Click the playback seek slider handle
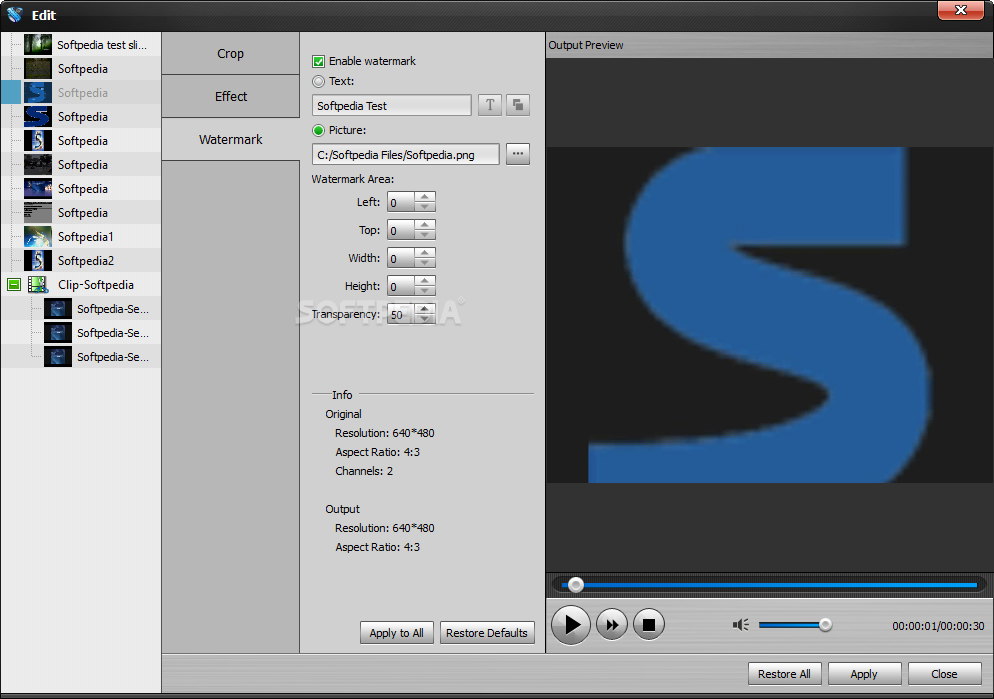Image resolution: width=994 pixels, height=699 pixels. pos(576,585)
